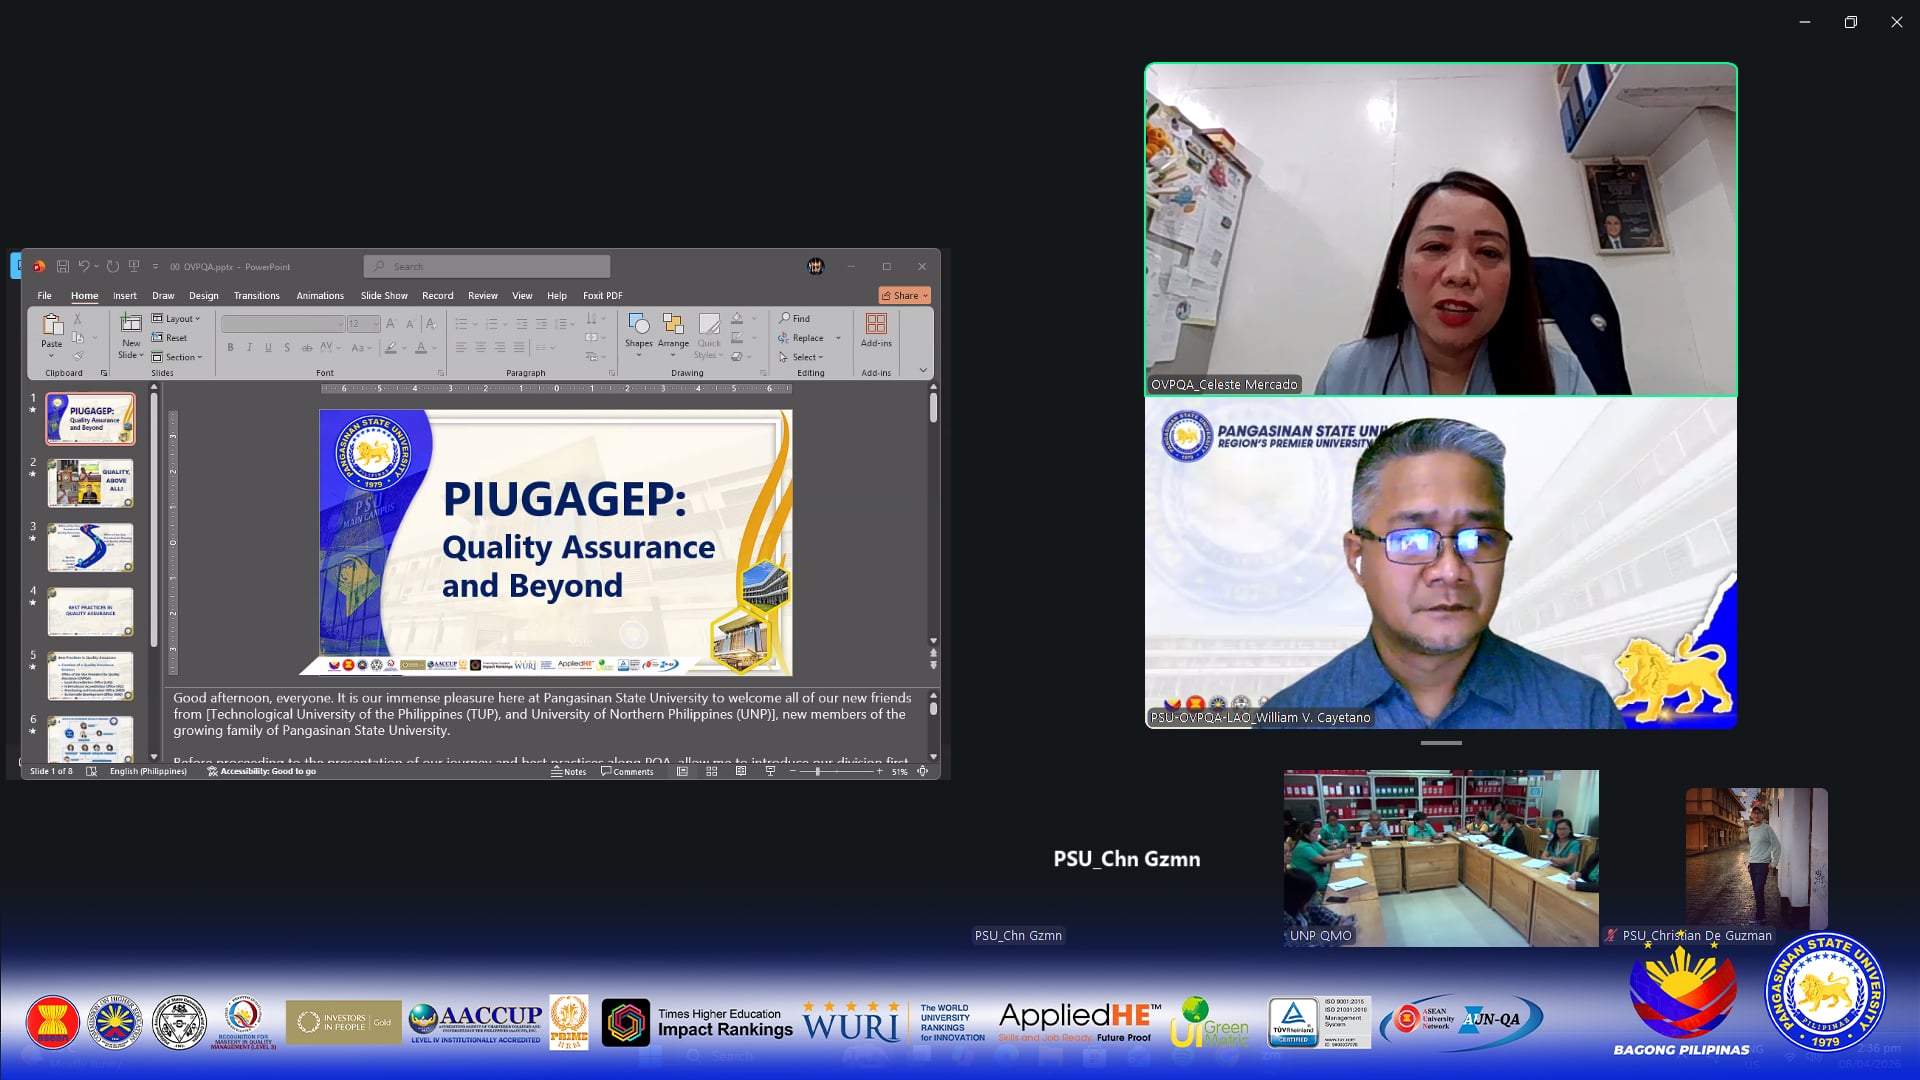Toggle Normal view button

pyautogui.click(x=682, y=771)
